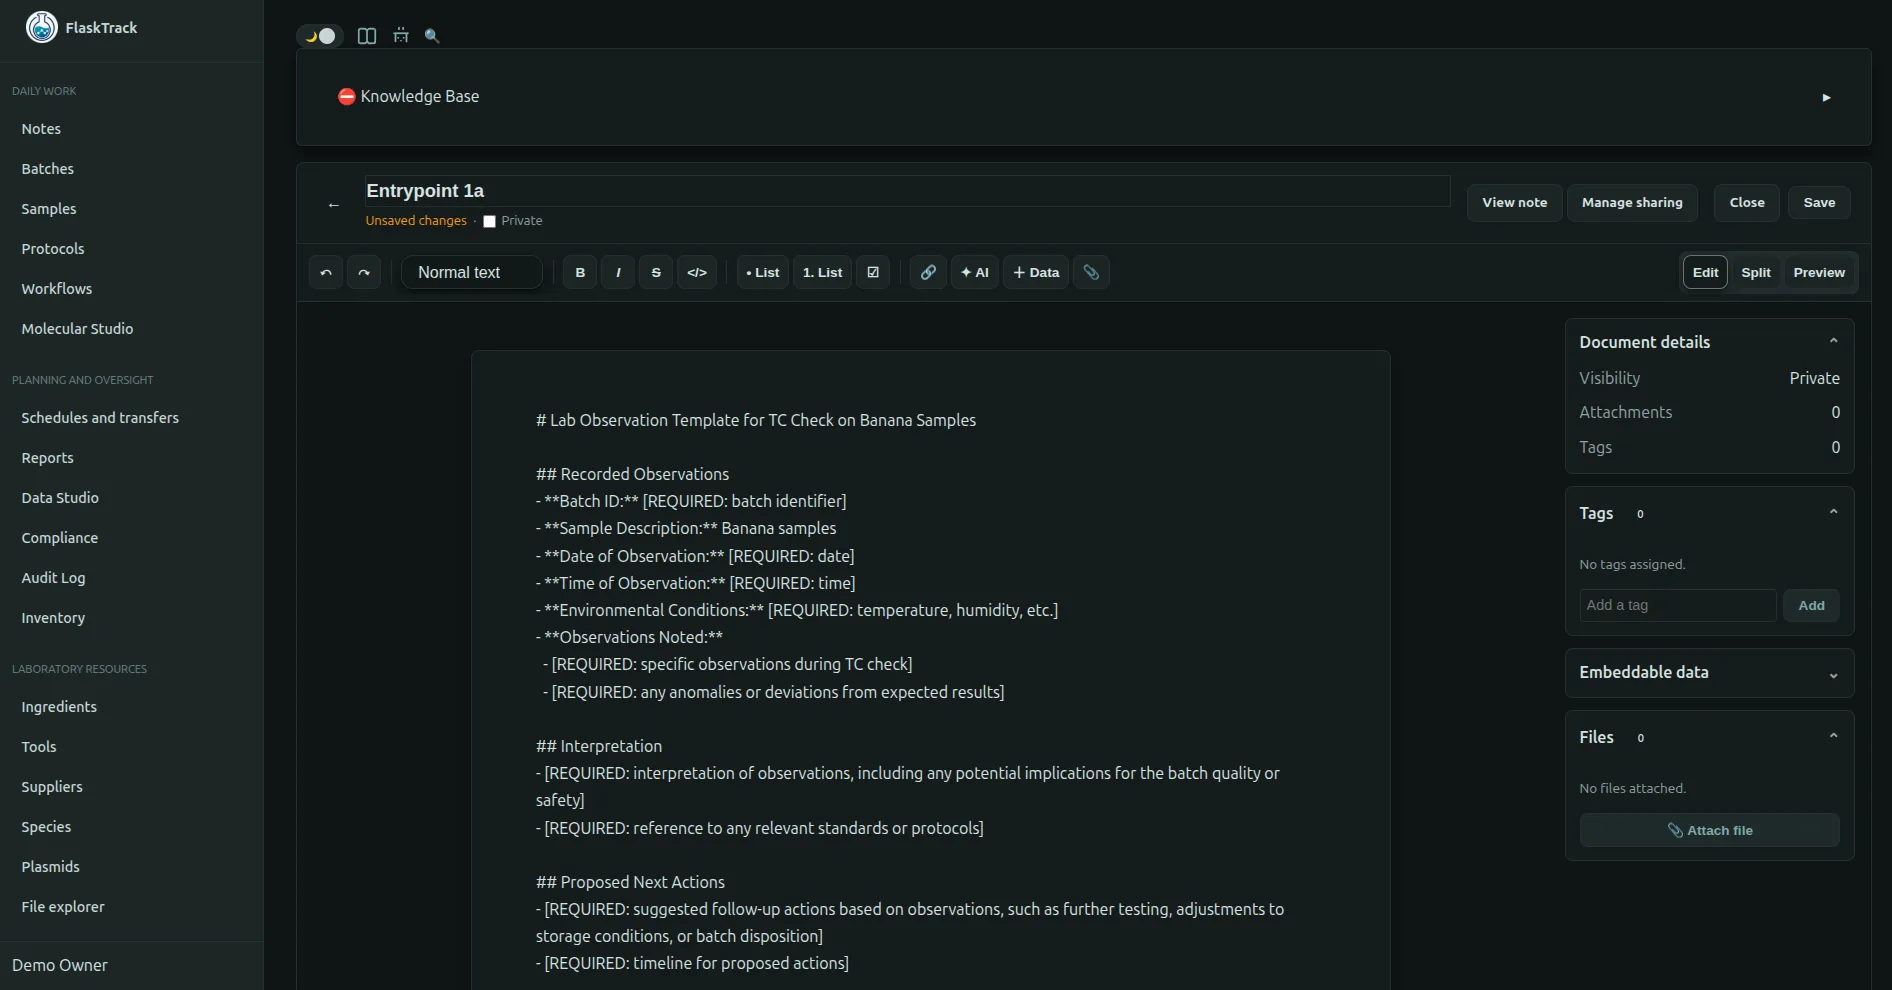
Task: Focus the Add a tag field
Action: [x=1677, y=605]
